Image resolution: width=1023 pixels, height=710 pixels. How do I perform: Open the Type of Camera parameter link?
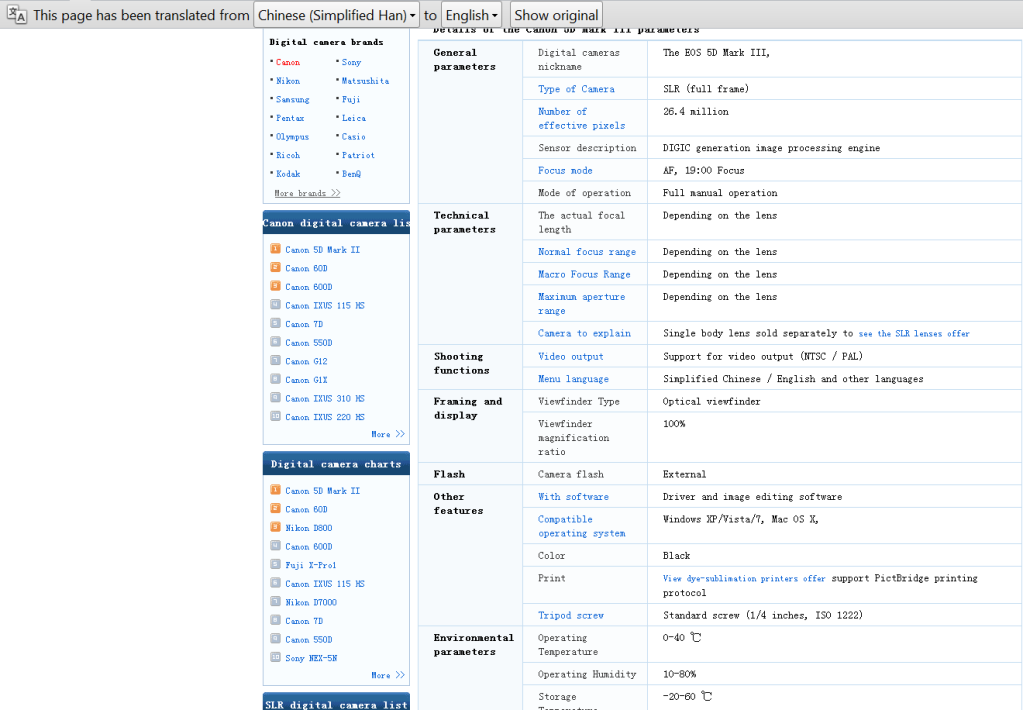tap(576, 89)
